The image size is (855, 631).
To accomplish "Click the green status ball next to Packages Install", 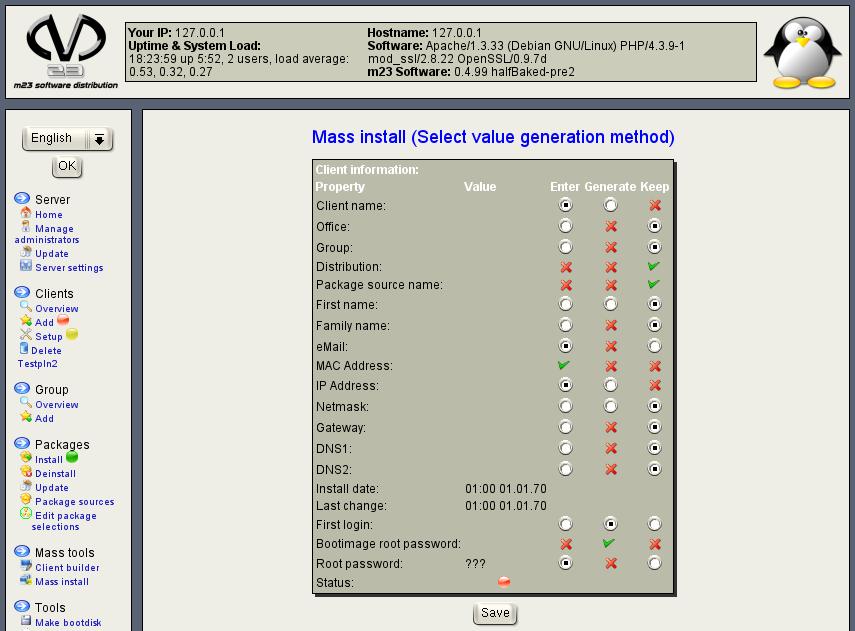I will pos(72,458).
